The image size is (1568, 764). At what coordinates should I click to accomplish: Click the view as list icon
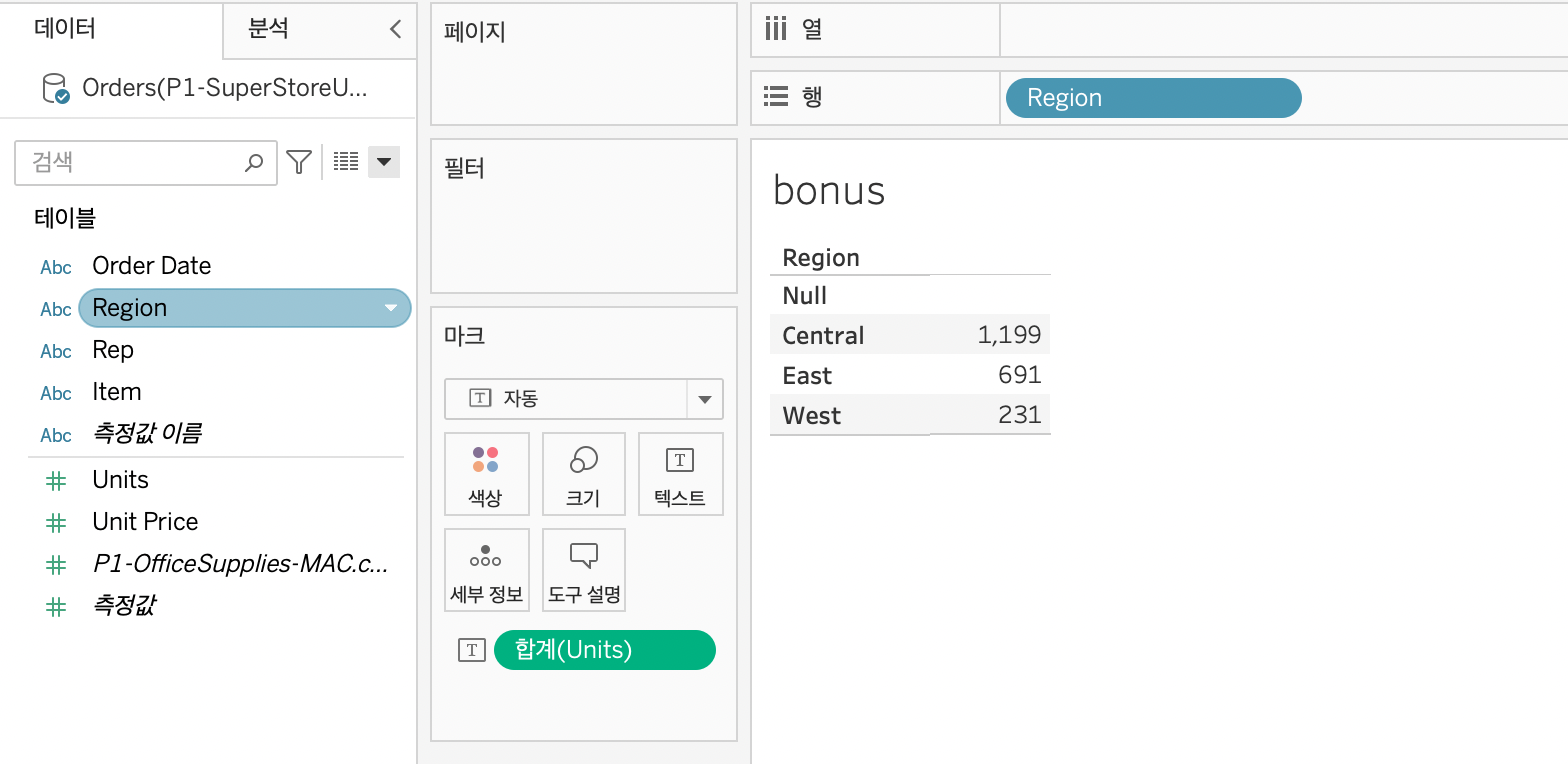(346, 162)
